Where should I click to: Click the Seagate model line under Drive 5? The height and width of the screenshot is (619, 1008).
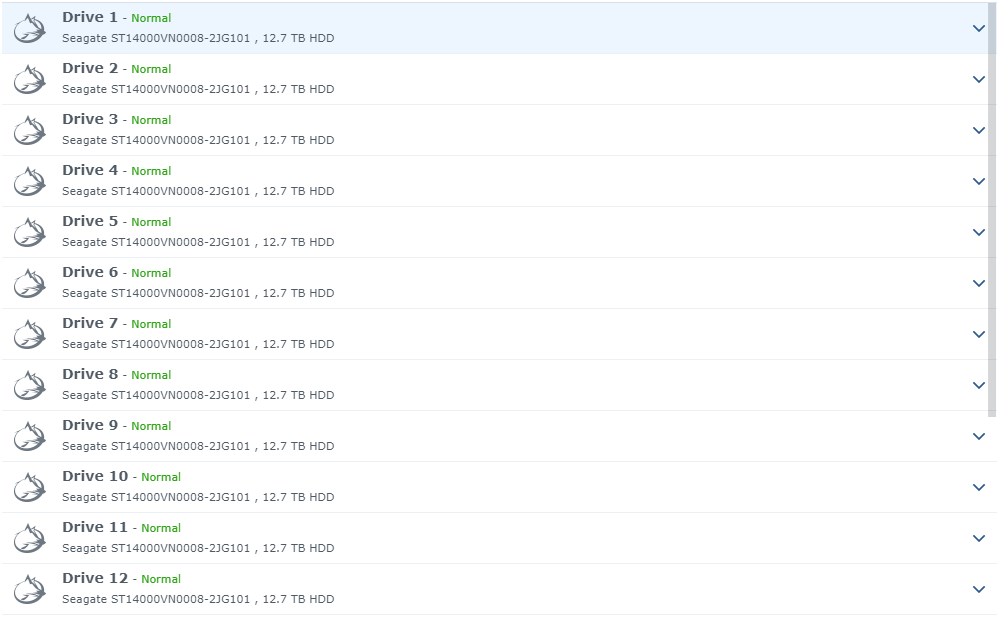tap(198, 242)
